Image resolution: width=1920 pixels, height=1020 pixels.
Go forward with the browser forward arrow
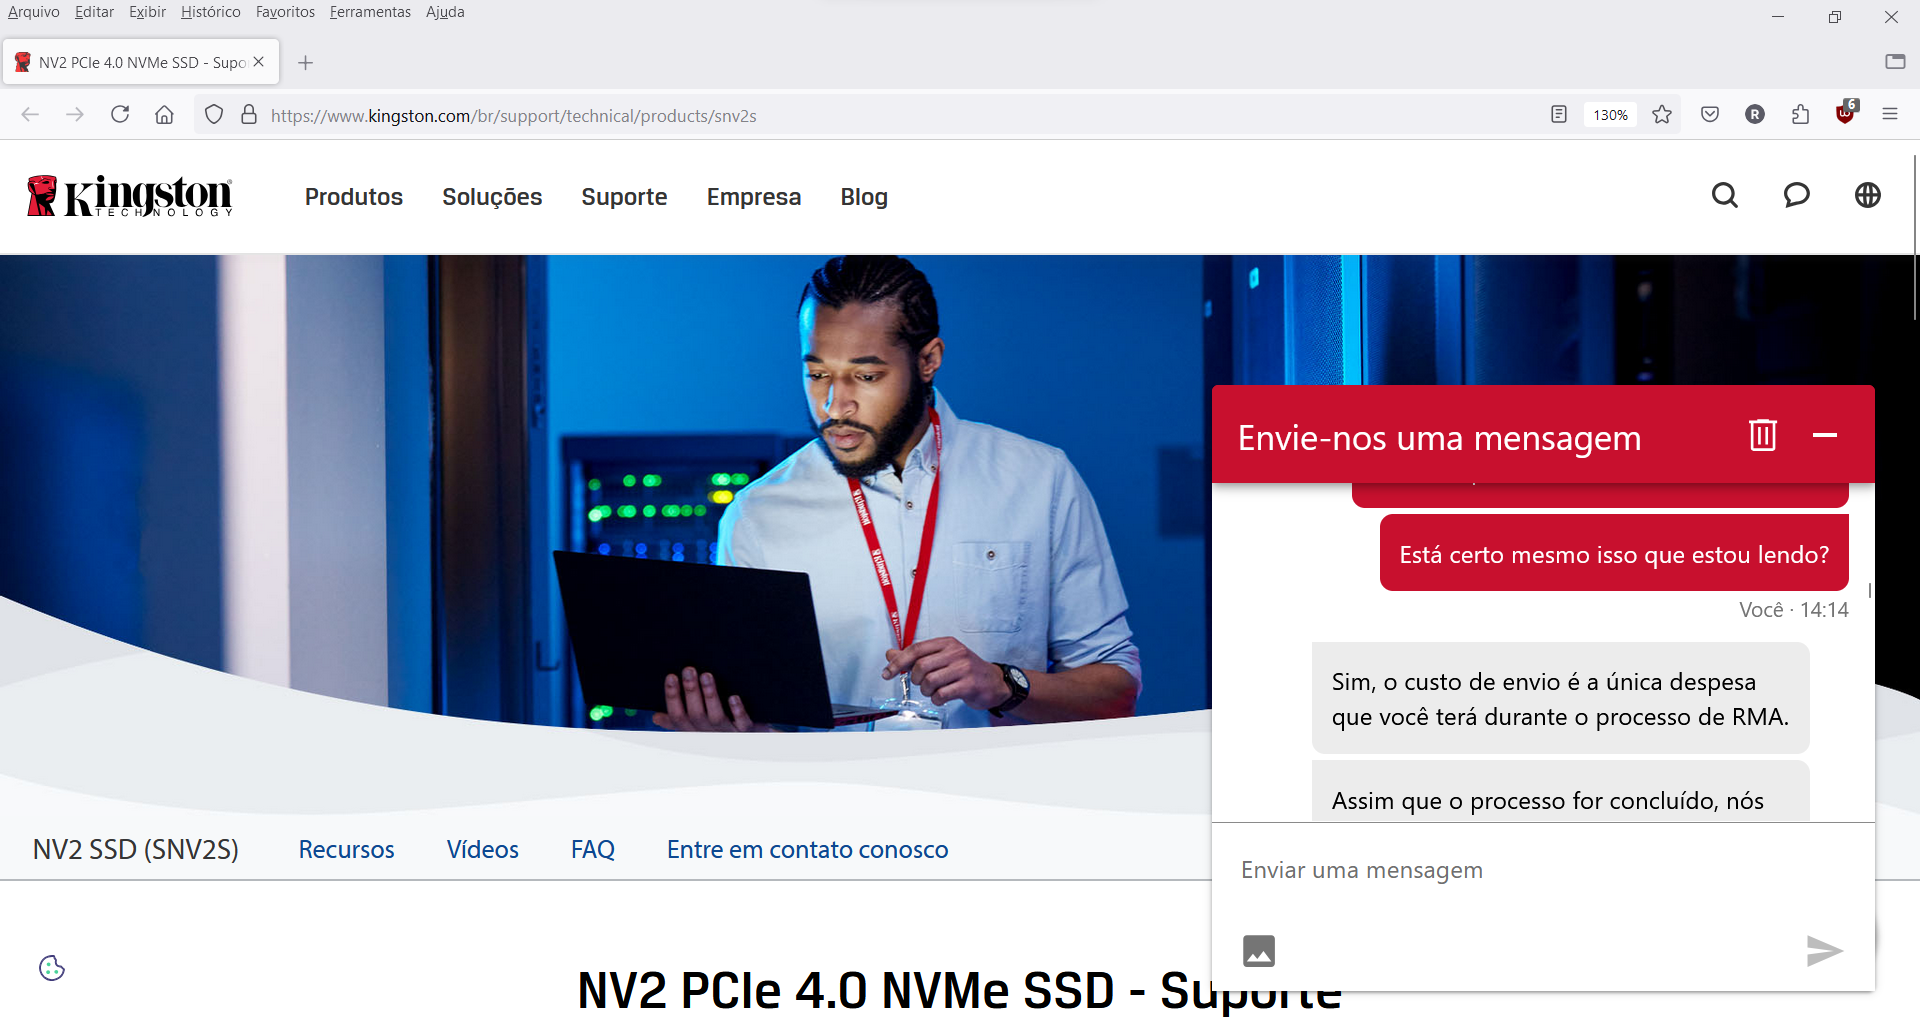click(x=75, y=115)
